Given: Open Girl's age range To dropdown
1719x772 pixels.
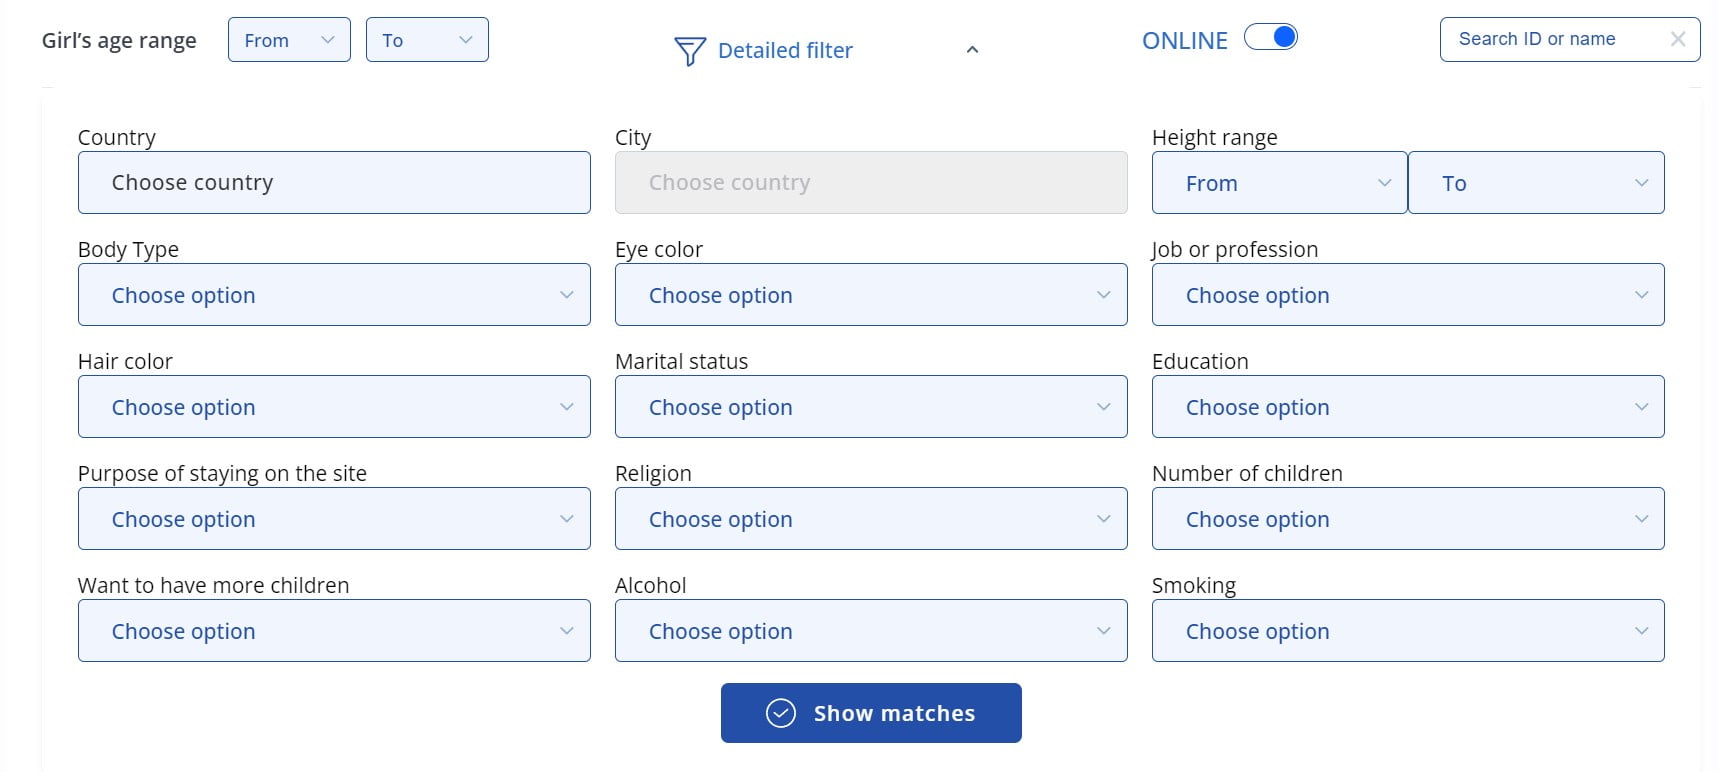Looking at the screenshot, I should point(427,40).
